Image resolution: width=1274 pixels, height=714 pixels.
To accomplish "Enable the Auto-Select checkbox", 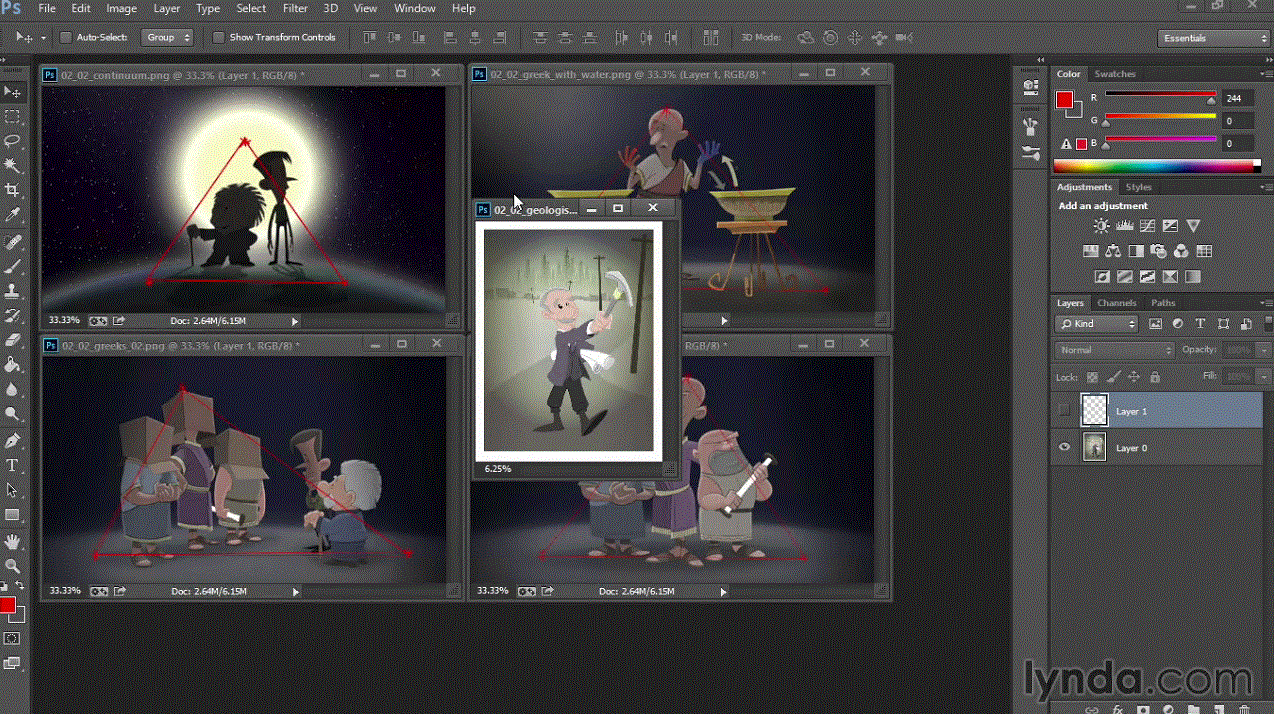I will pyautogui.click(x=66, y=37).
